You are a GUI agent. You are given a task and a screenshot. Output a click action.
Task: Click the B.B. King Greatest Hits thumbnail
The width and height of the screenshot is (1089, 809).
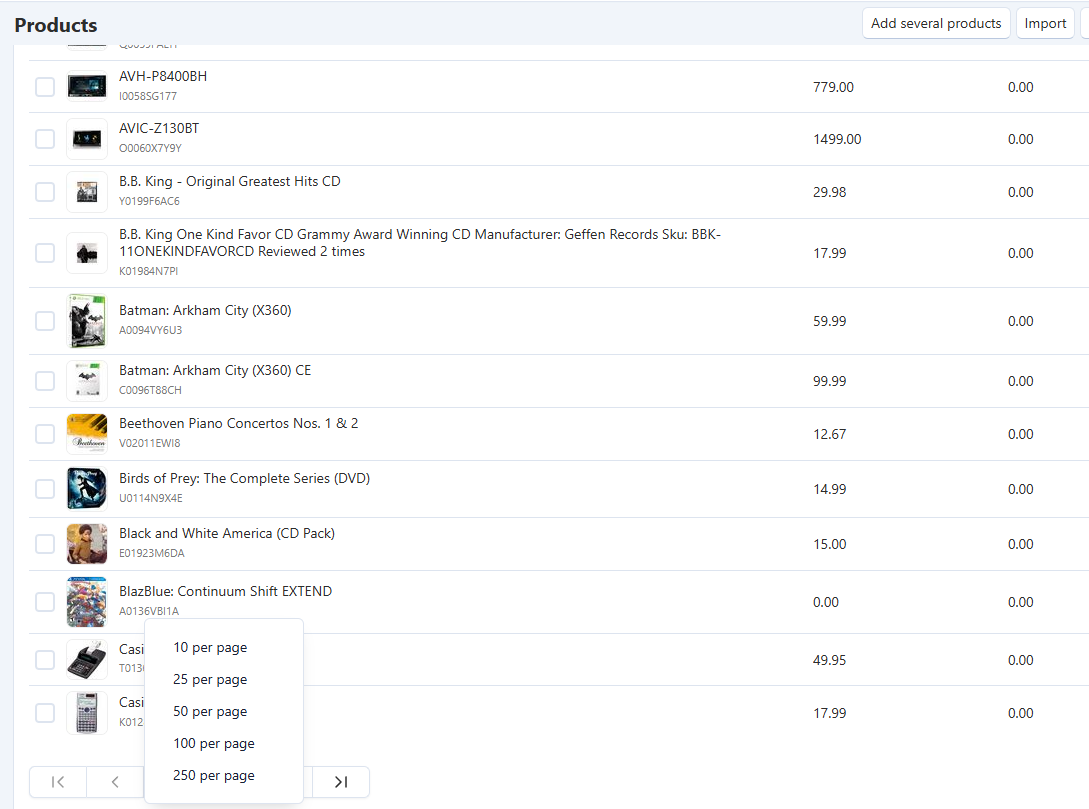coord(87,192)
